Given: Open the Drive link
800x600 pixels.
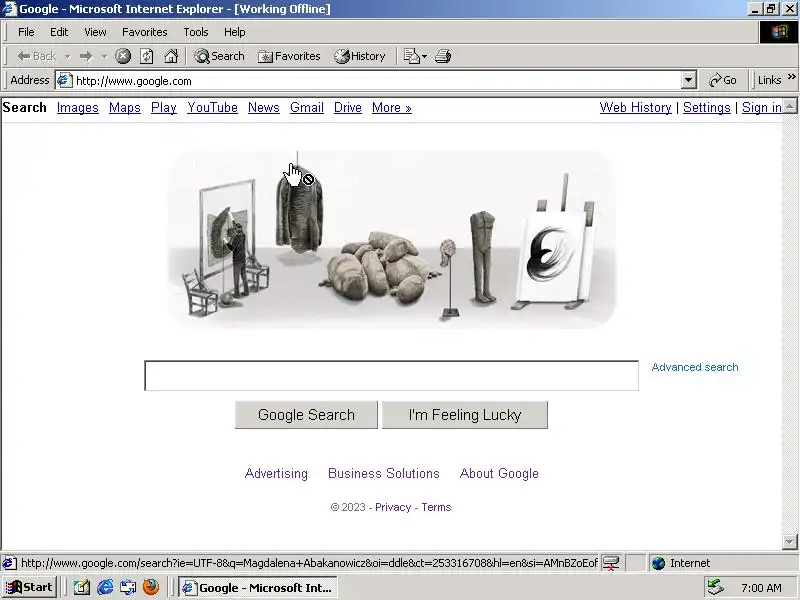Looking at the screenshot, I should coord(347,108).
